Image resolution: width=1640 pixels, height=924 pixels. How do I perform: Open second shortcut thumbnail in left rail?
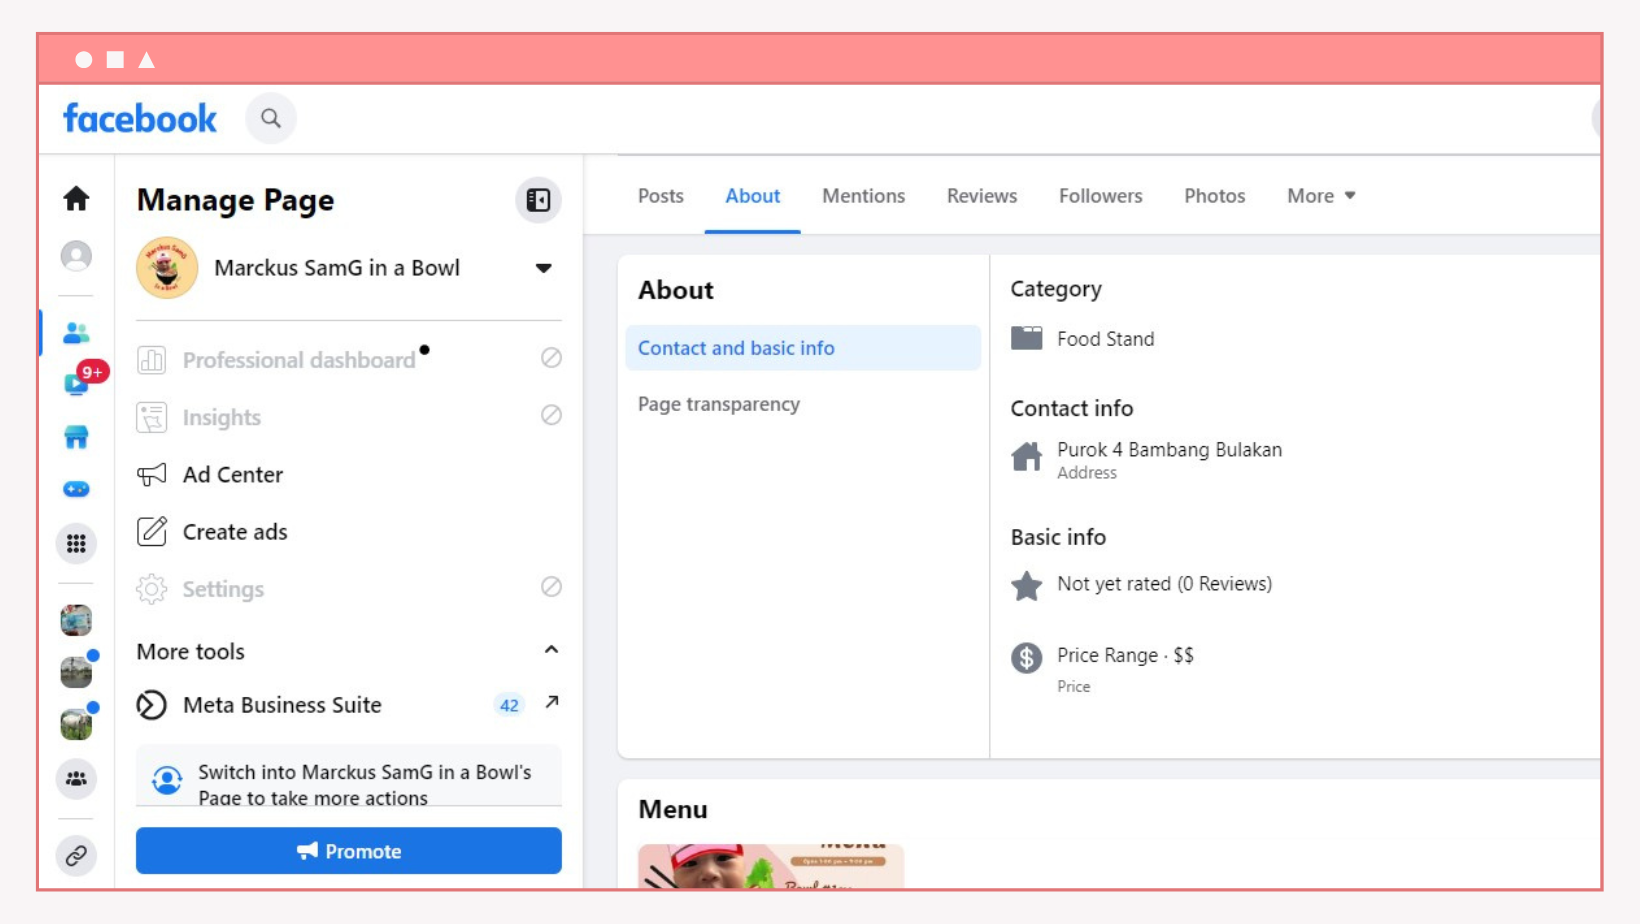tap(76, 672)
